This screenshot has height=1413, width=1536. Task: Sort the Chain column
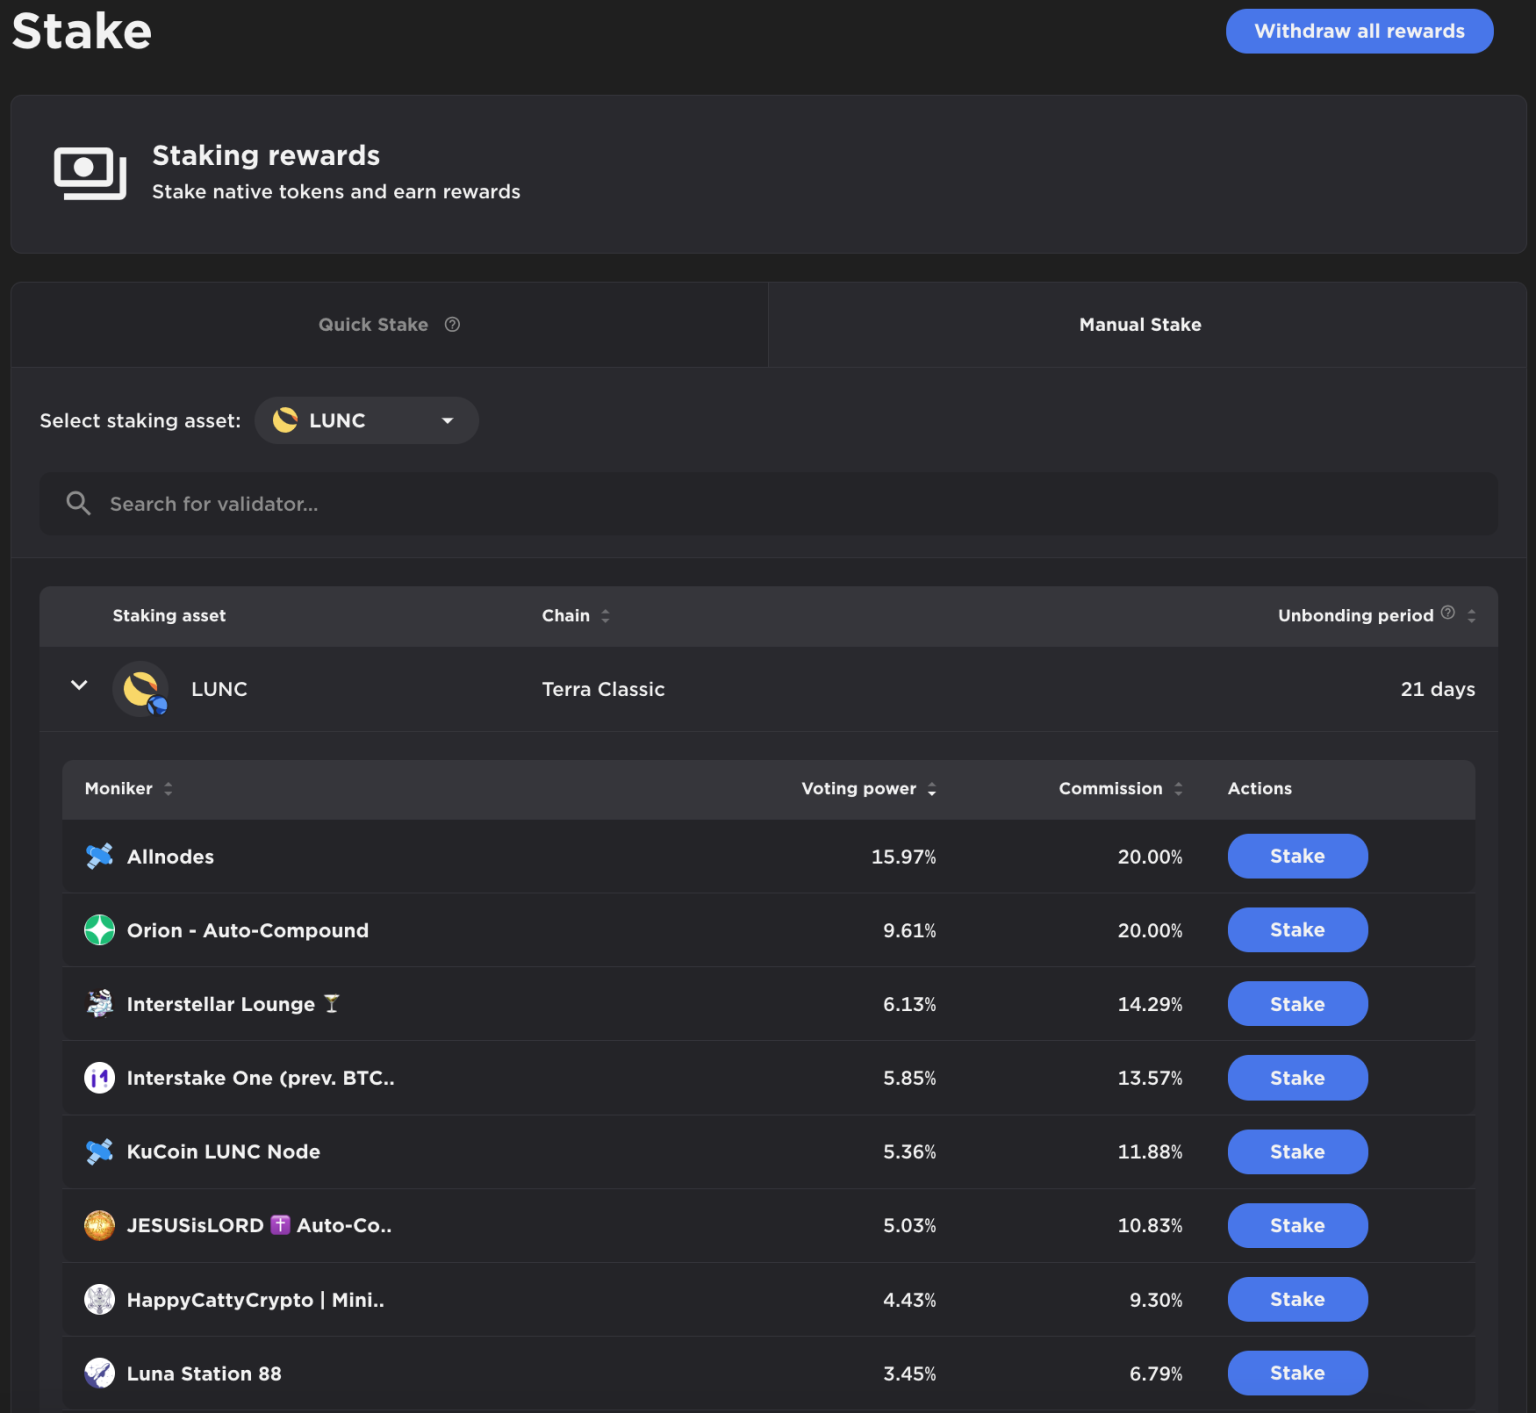pos(605,616)
